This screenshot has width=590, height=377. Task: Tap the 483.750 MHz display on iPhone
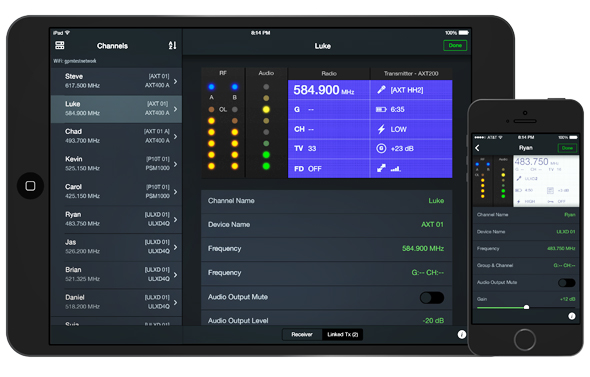point(536,162)
